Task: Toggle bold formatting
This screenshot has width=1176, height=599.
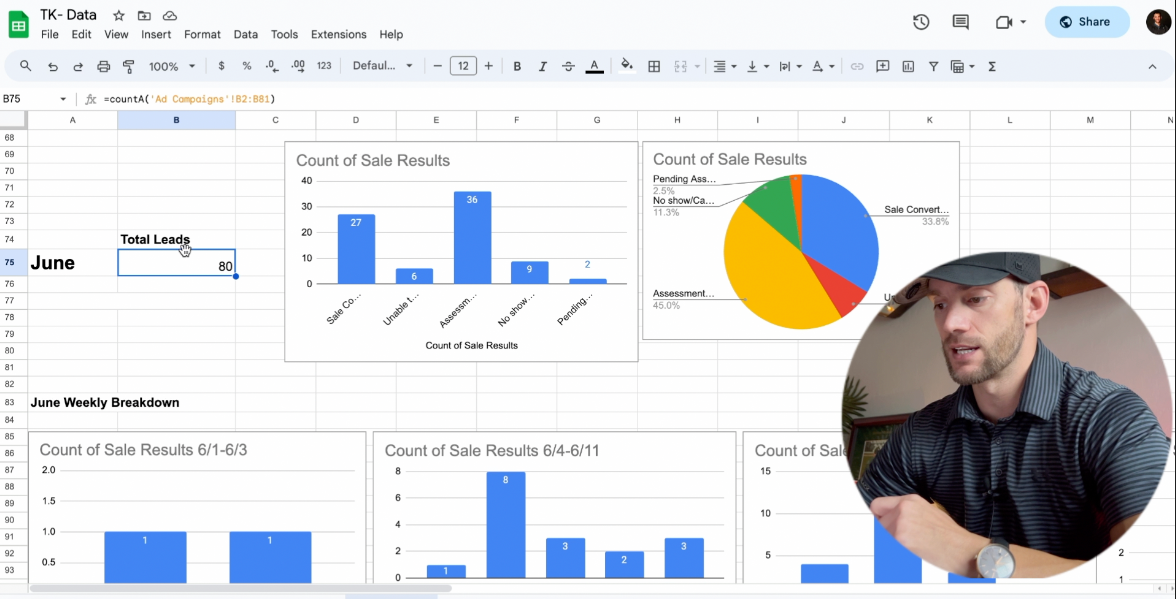Action: tap(517, 66)
